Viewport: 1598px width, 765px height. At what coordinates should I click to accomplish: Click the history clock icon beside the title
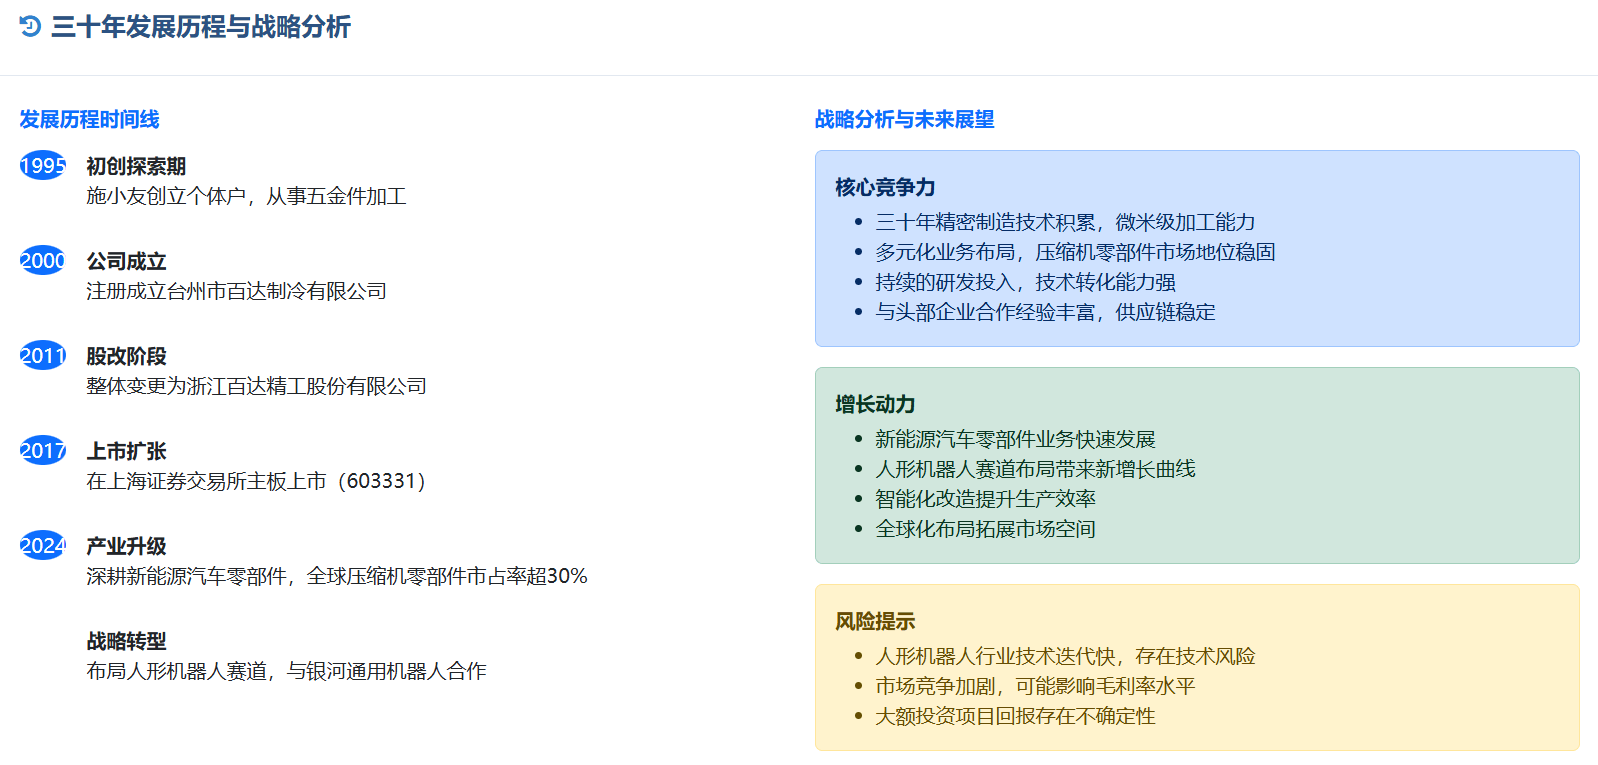pyautogui.click(x=30, y=27)
